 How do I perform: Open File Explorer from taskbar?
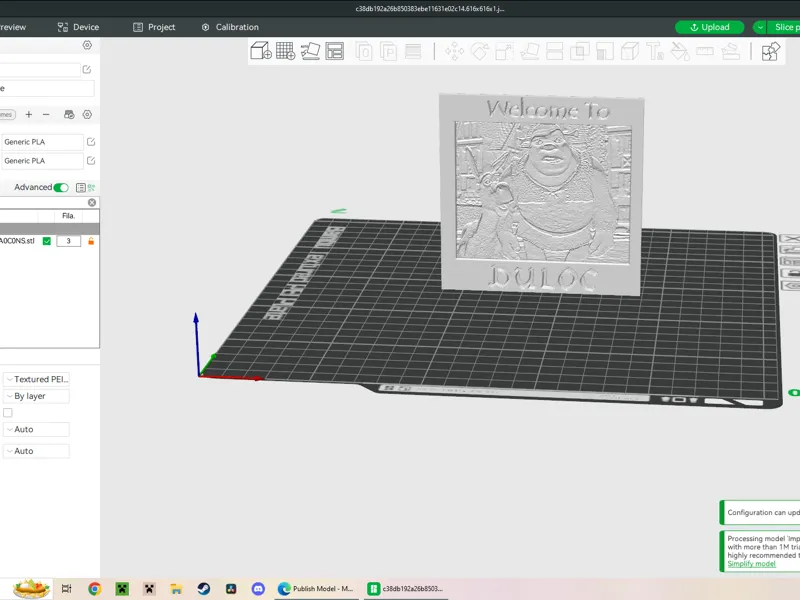point(176,589)
